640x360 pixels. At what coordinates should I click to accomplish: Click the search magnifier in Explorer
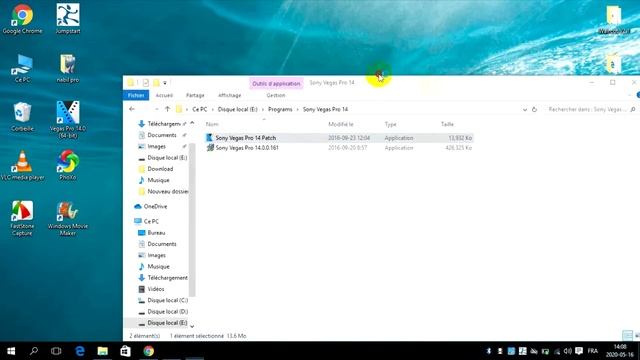click(633, 109)
